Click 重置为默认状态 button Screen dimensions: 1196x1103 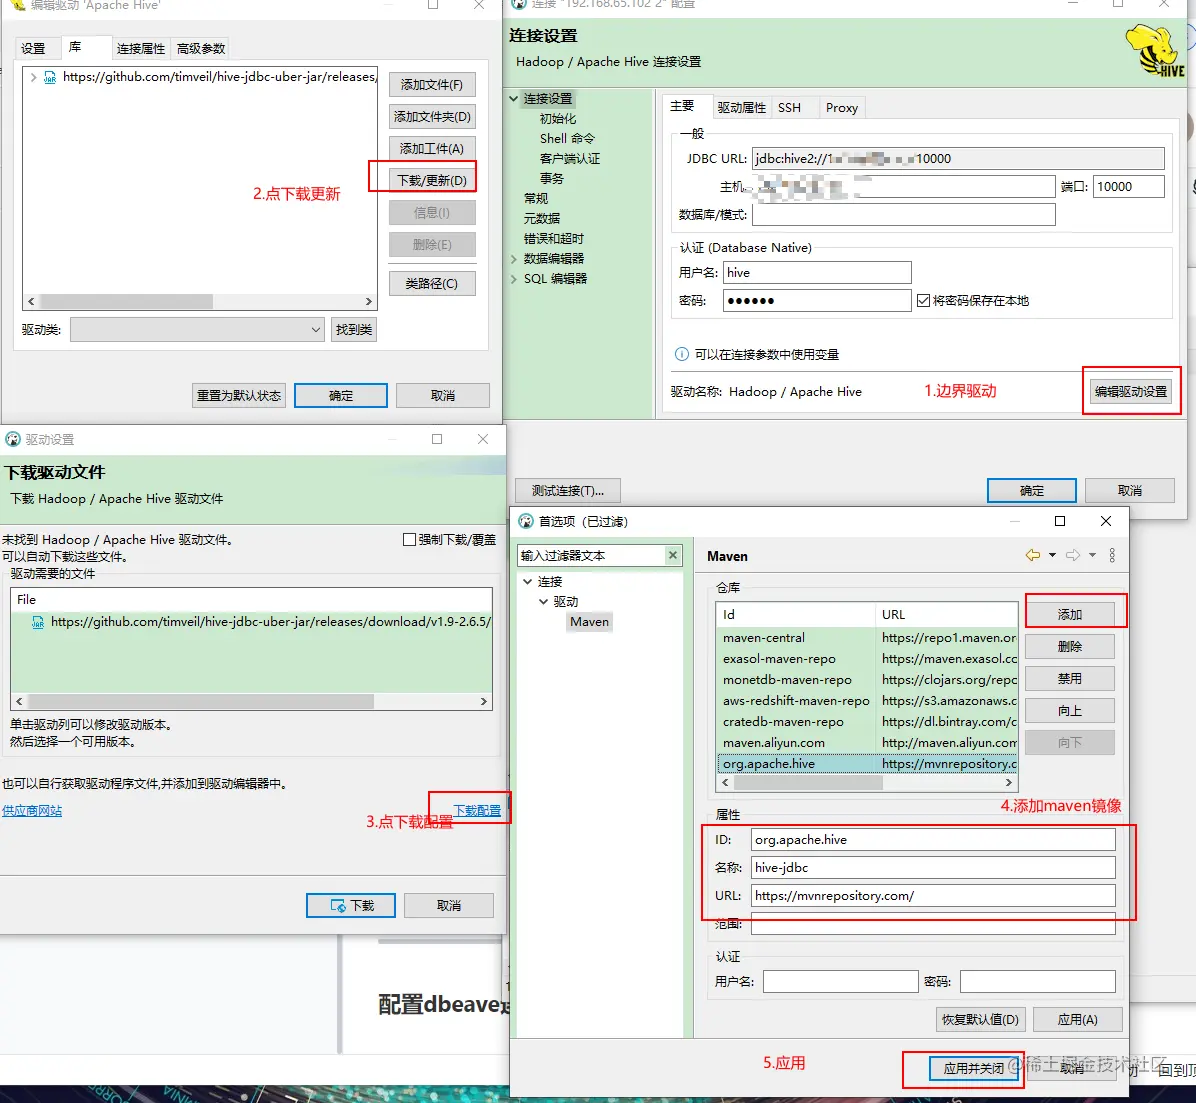(x=239, y=395)
